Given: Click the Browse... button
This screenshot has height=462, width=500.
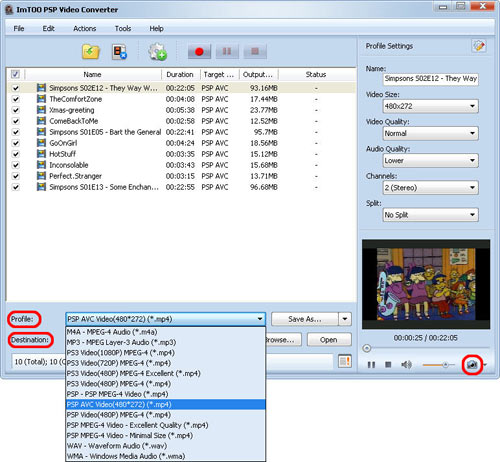Looking at the screenshot, I should (x=283, y=340).
